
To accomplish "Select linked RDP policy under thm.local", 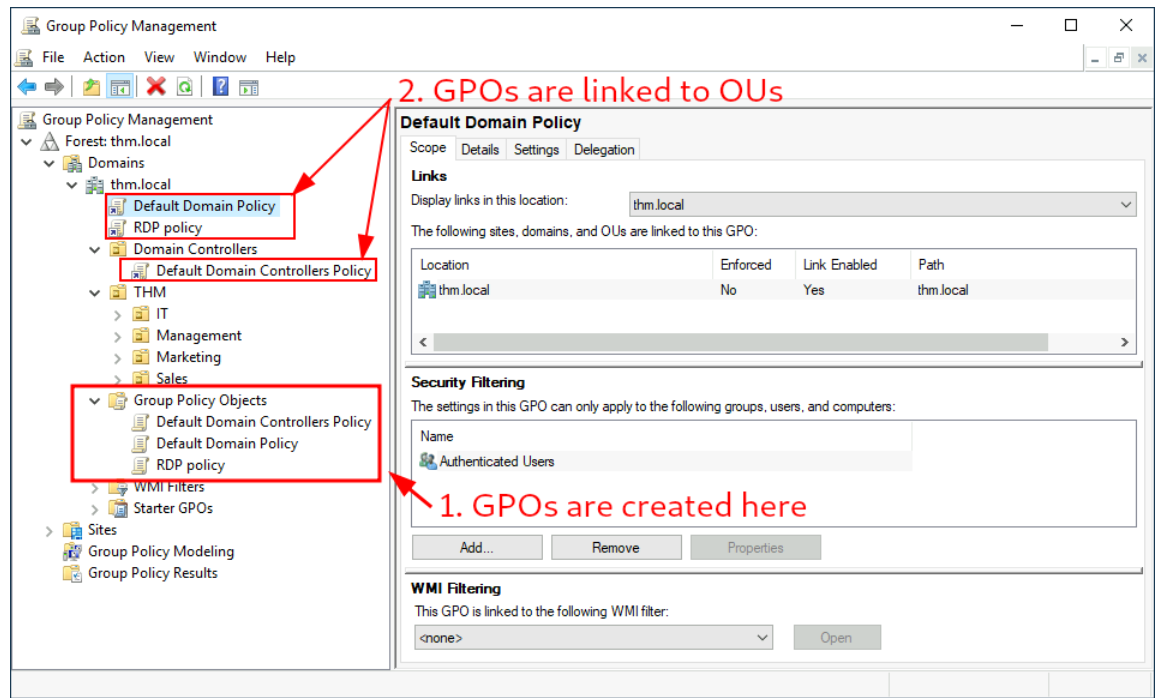I will click(167, 228).
